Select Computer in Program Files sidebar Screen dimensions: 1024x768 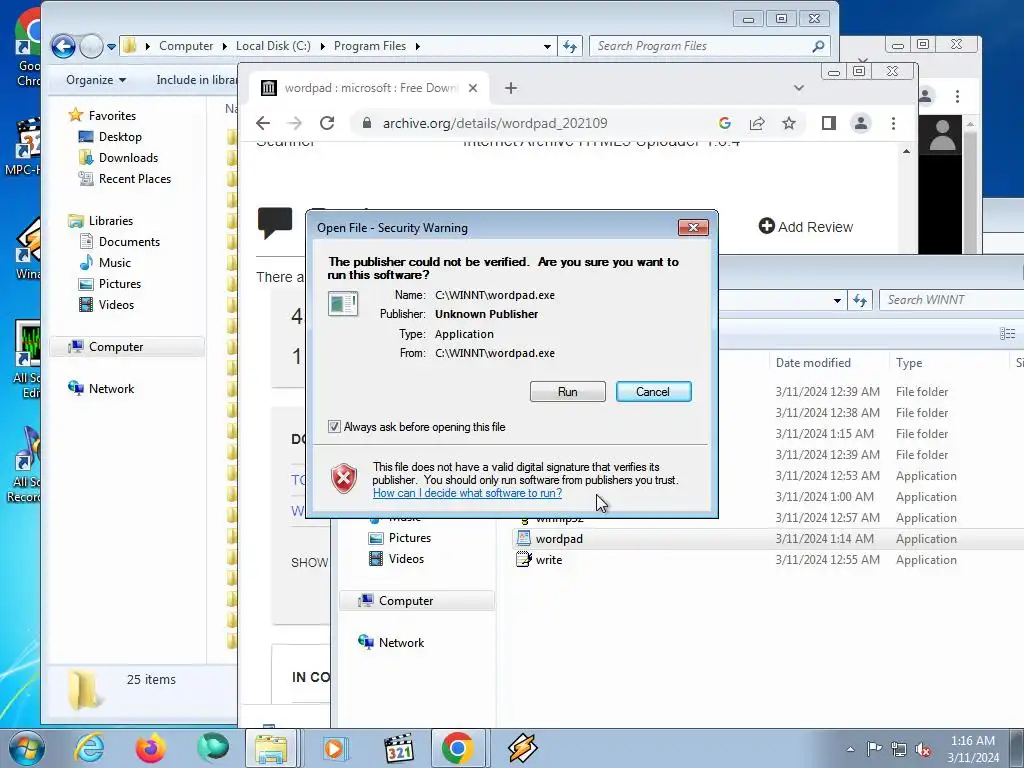click(116, 347)
